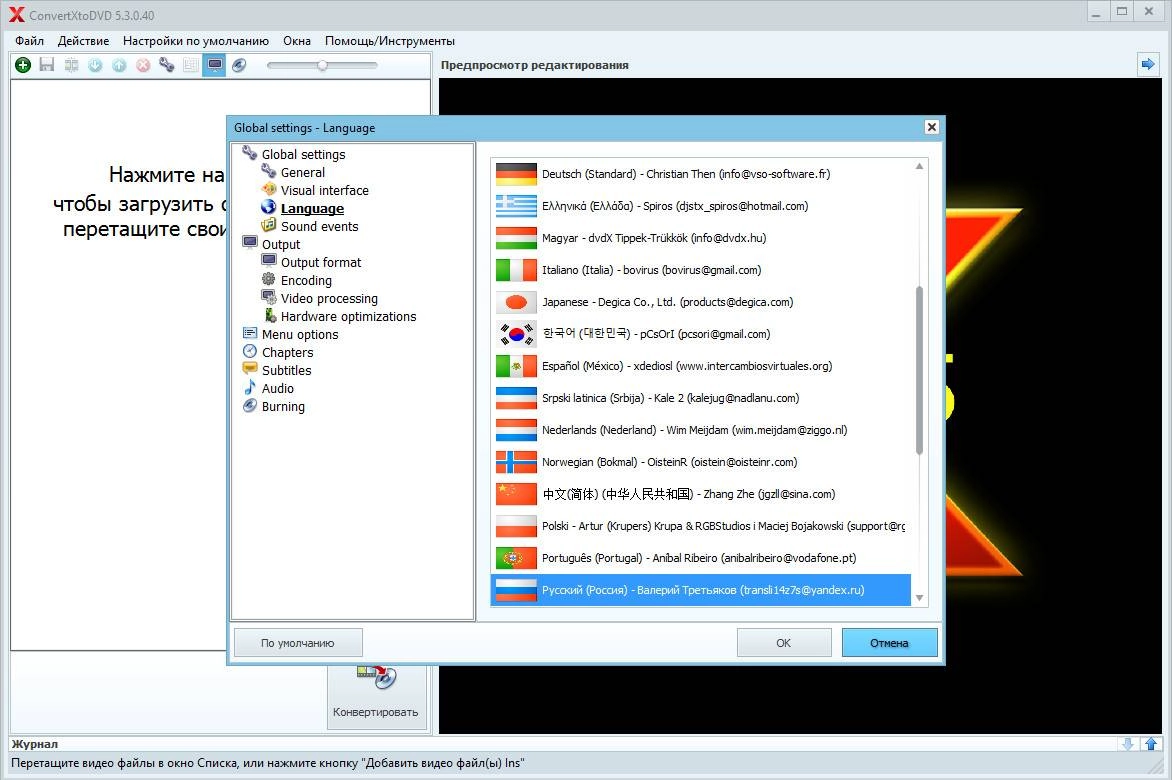The image size is (1172, 780).
Task: Click the Конвертировать button label
Action: 375,712
